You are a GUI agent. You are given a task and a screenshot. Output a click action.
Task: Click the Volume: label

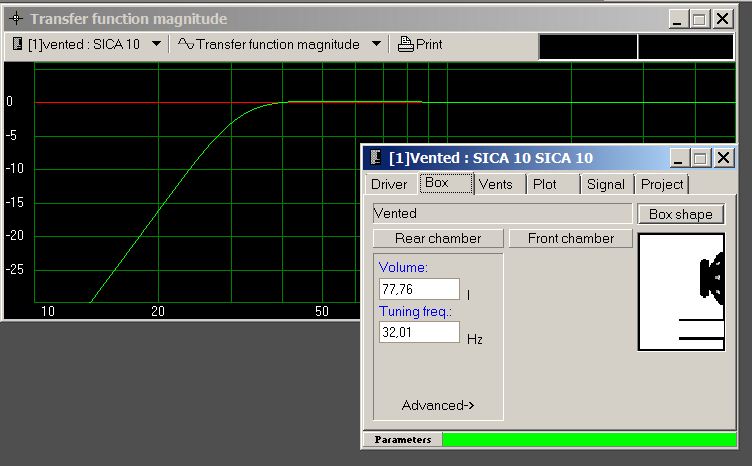tap(403, 267)
